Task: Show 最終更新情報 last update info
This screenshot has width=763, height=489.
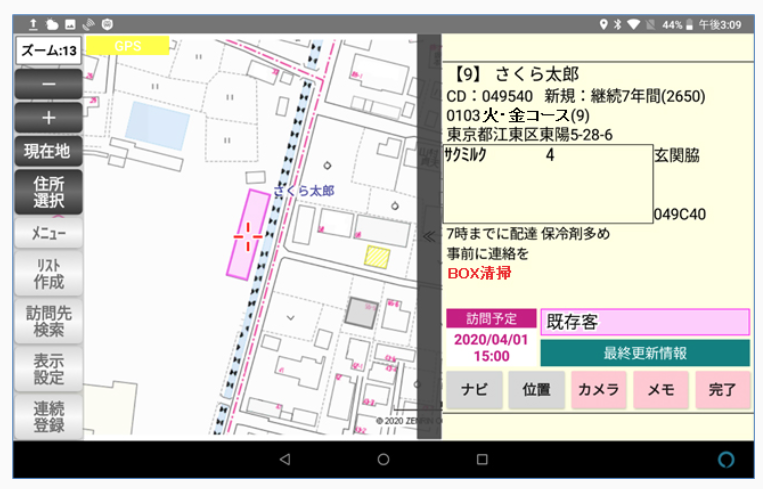Action: click(645, 353)
